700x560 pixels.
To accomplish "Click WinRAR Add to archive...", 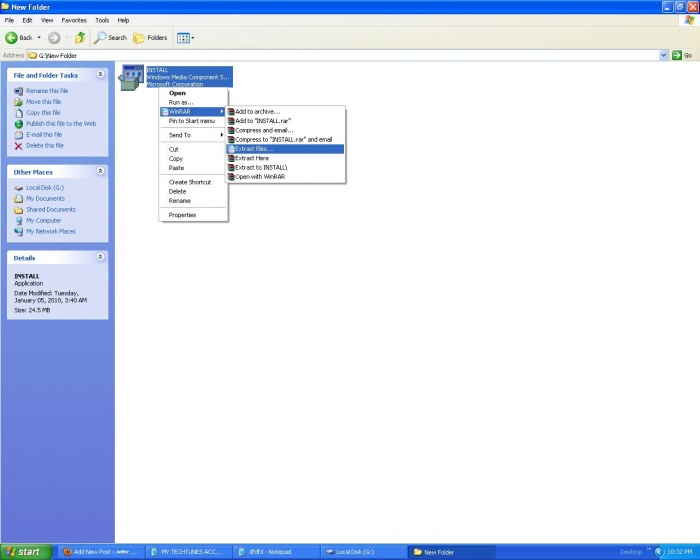I will pyautogui.click(x=286, y=112).
